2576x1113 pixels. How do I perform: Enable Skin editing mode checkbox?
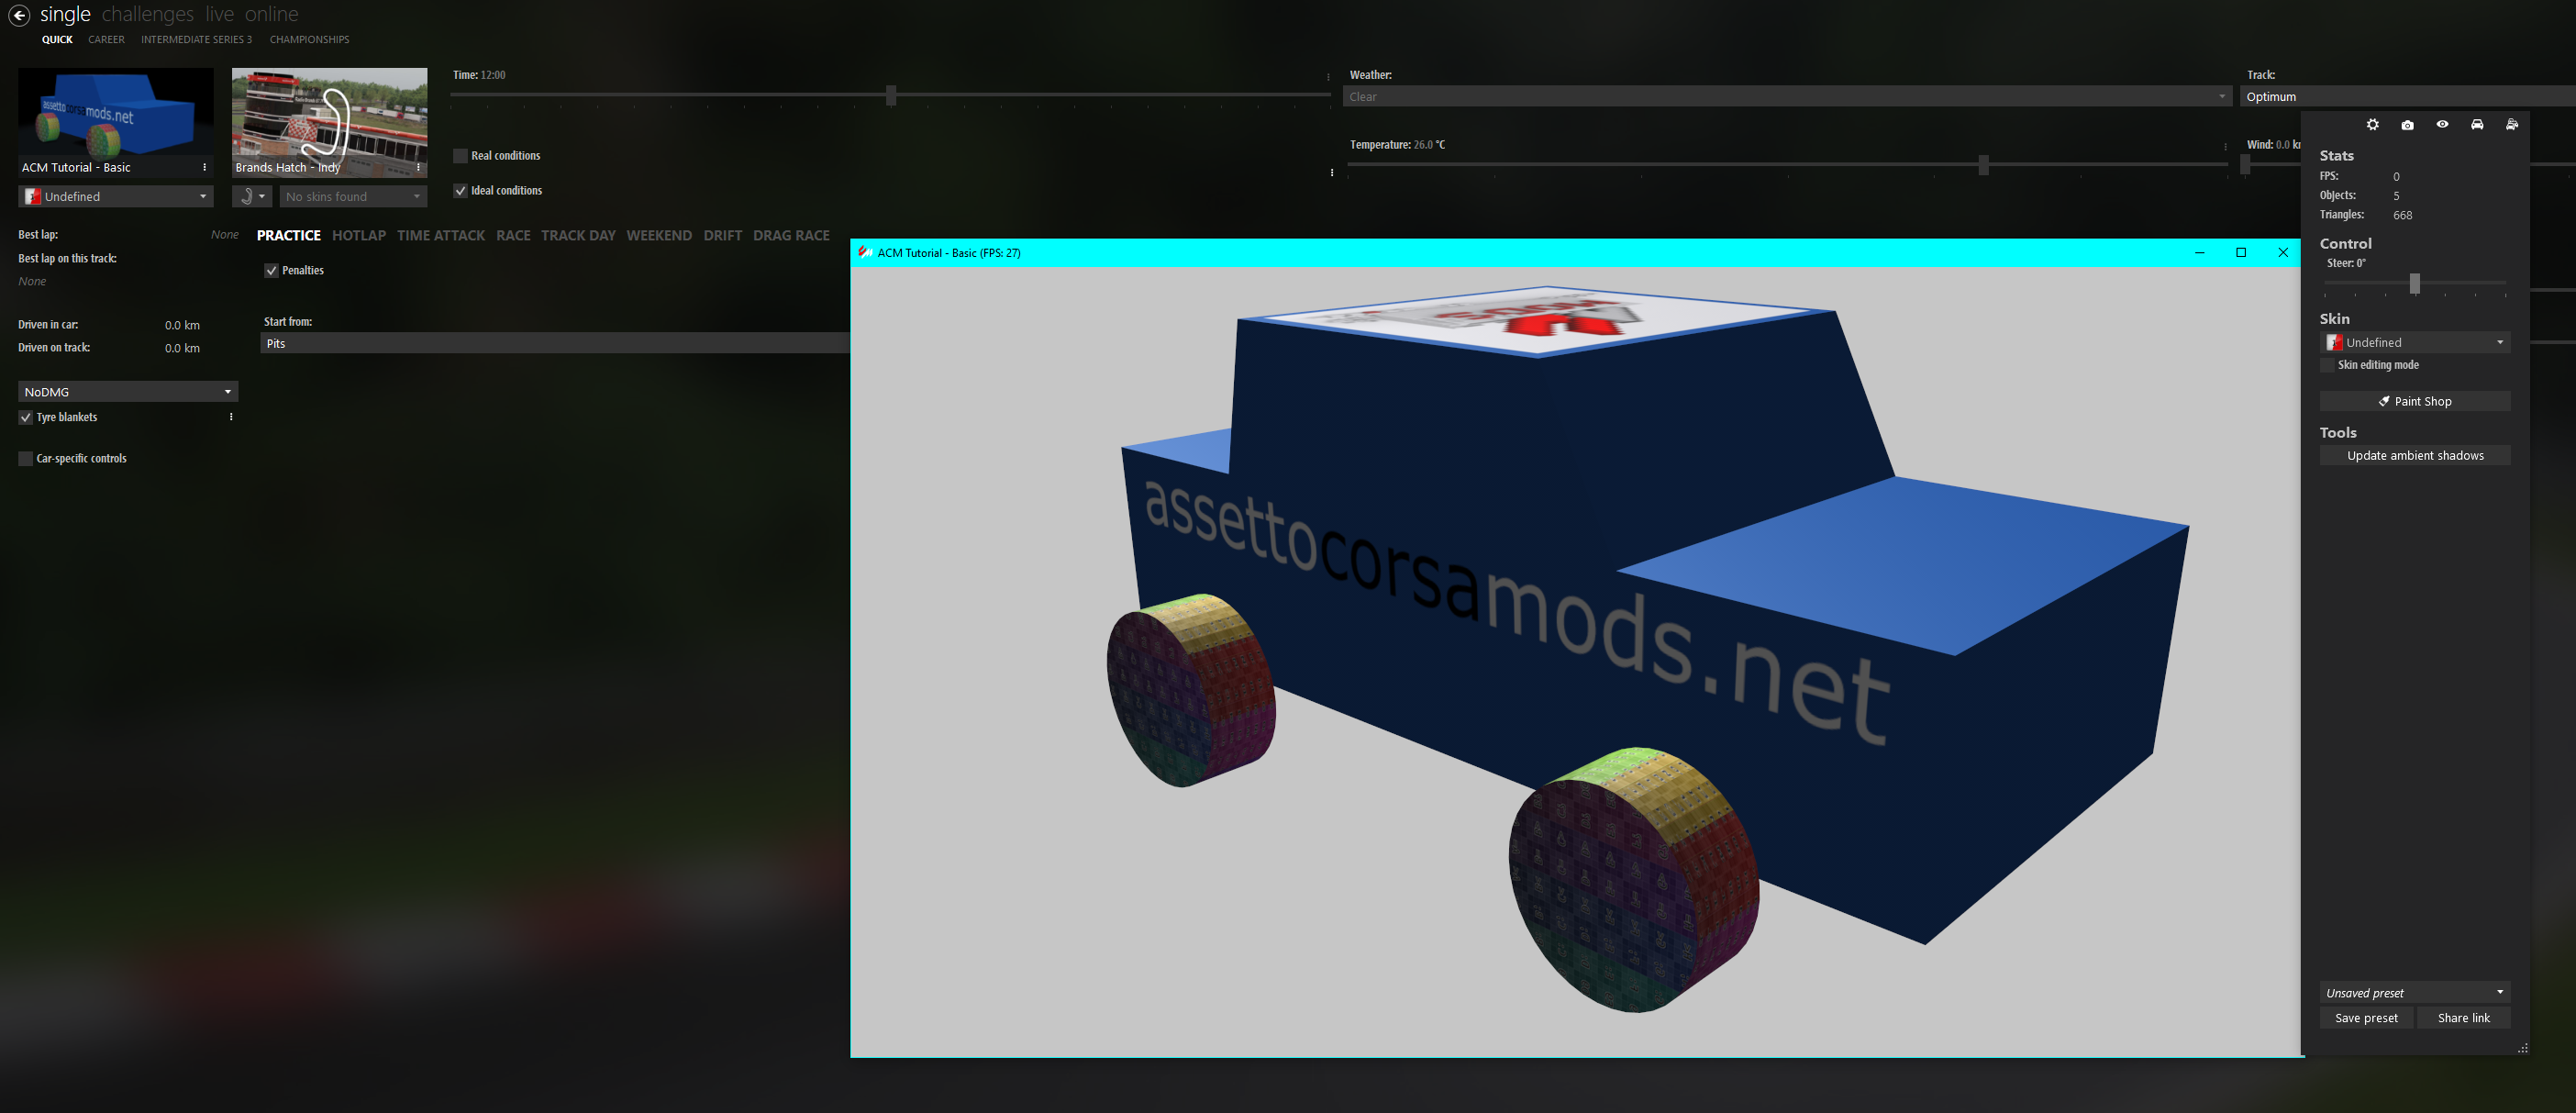click(2327, 365)
